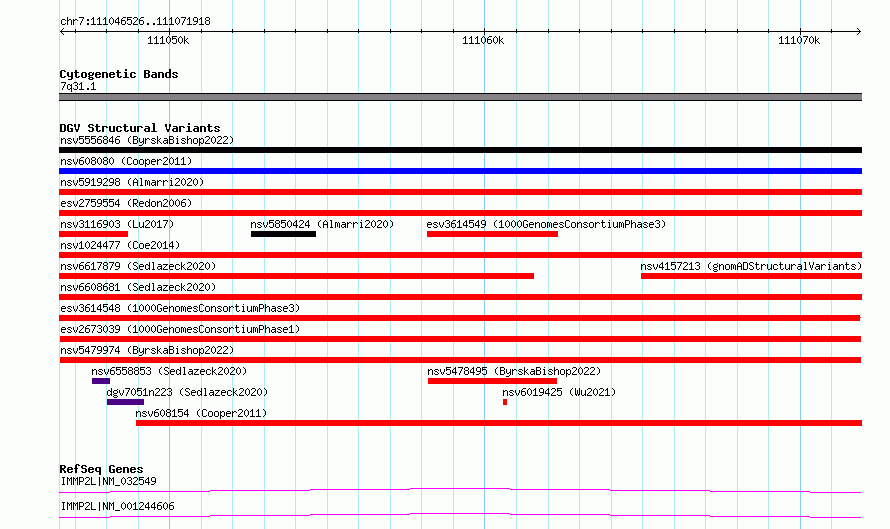Open the nsv608154 (Cooper2011) label
Image resolution: width=890 pixels, height=529 pixels.
pyautogui.click(x=201, y=413)
